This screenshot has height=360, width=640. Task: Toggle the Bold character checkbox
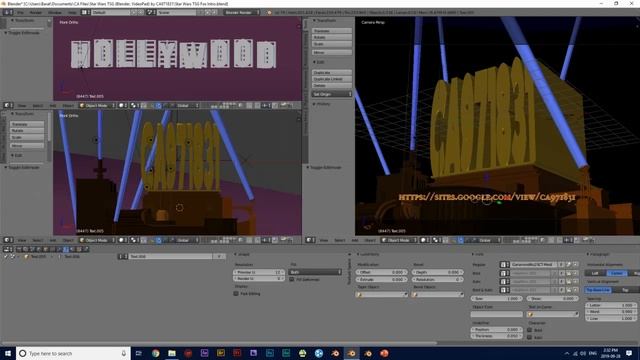pos(530,330)
